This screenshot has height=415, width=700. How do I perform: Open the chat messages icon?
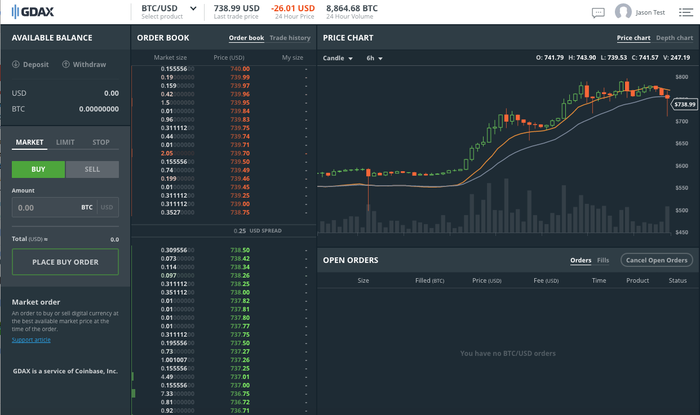(x=598, y=12)
